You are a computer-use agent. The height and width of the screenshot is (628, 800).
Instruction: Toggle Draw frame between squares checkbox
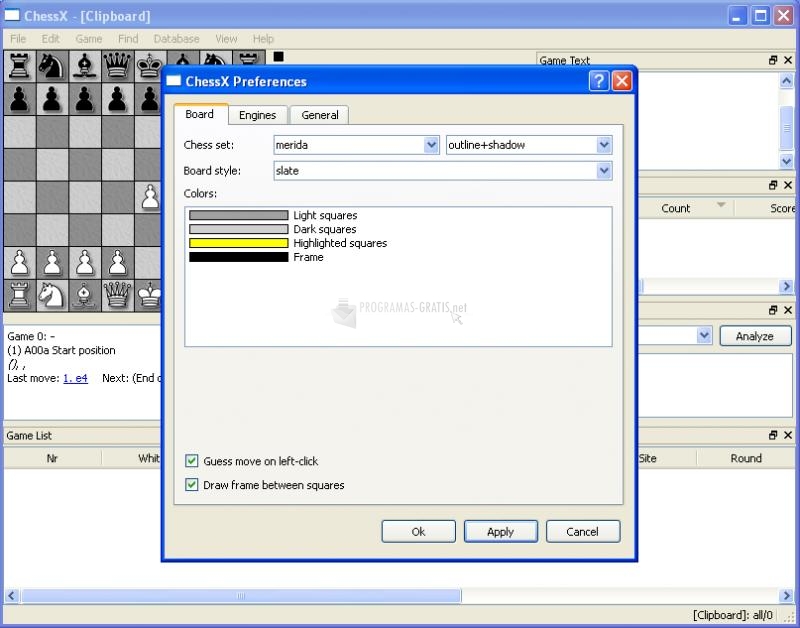point(191,485)
